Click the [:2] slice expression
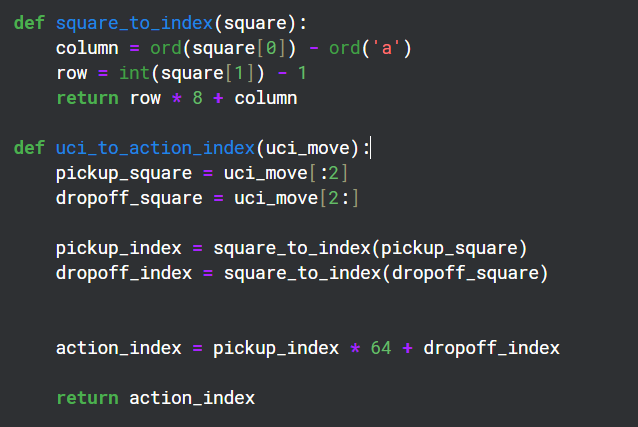638x427 pixels. coord(332,173)
